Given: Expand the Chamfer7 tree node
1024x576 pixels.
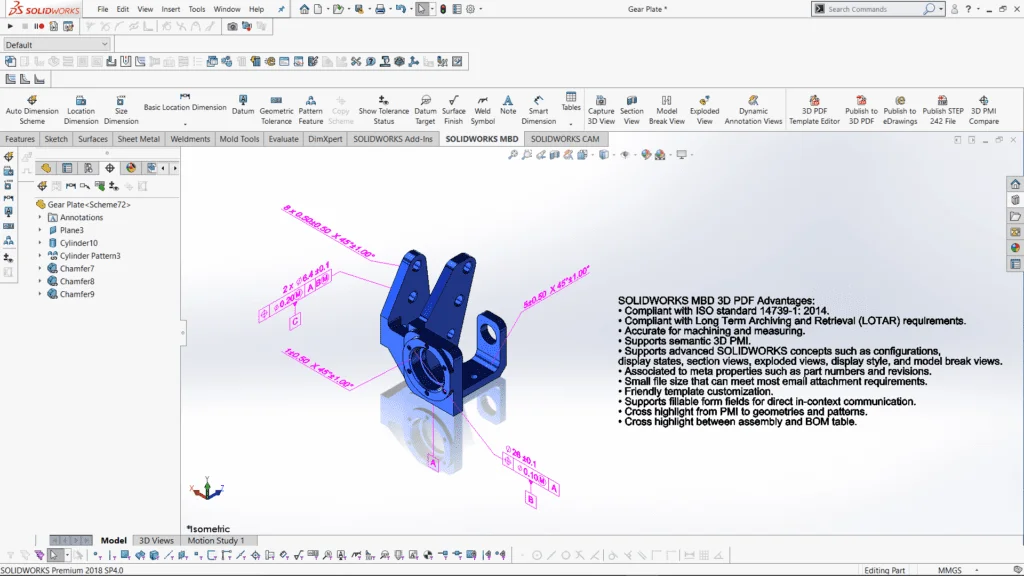Looking at the screenshot, I should [40, 268].
